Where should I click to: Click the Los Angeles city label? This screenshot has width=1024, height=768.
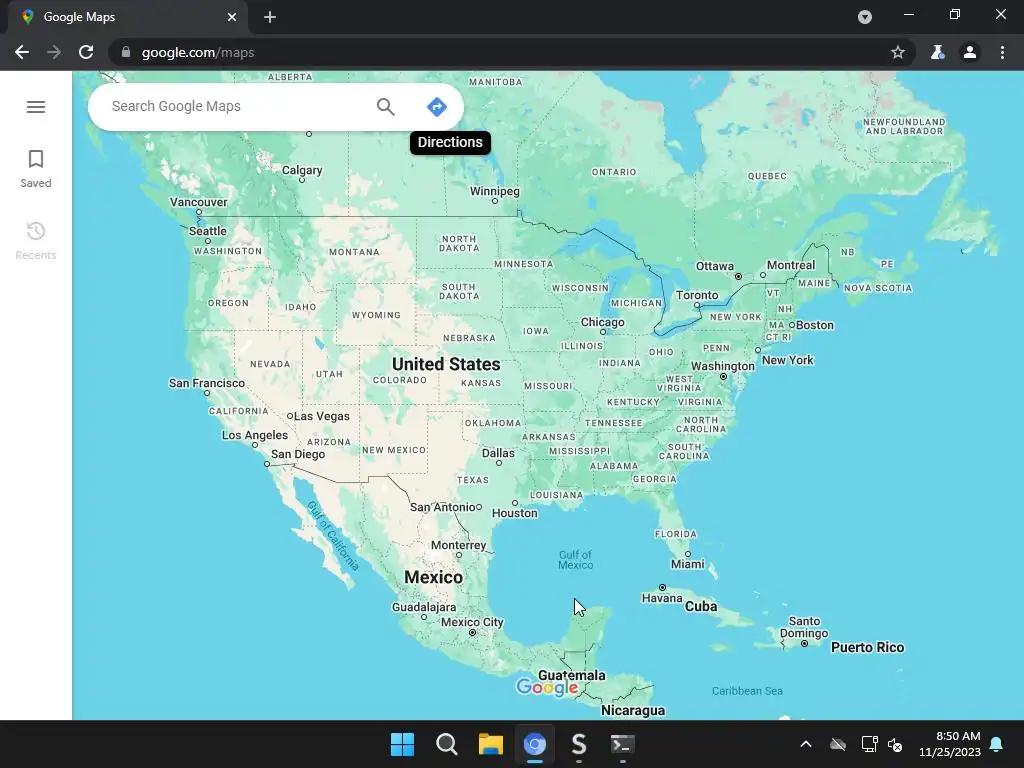click(x=255, y=435)
